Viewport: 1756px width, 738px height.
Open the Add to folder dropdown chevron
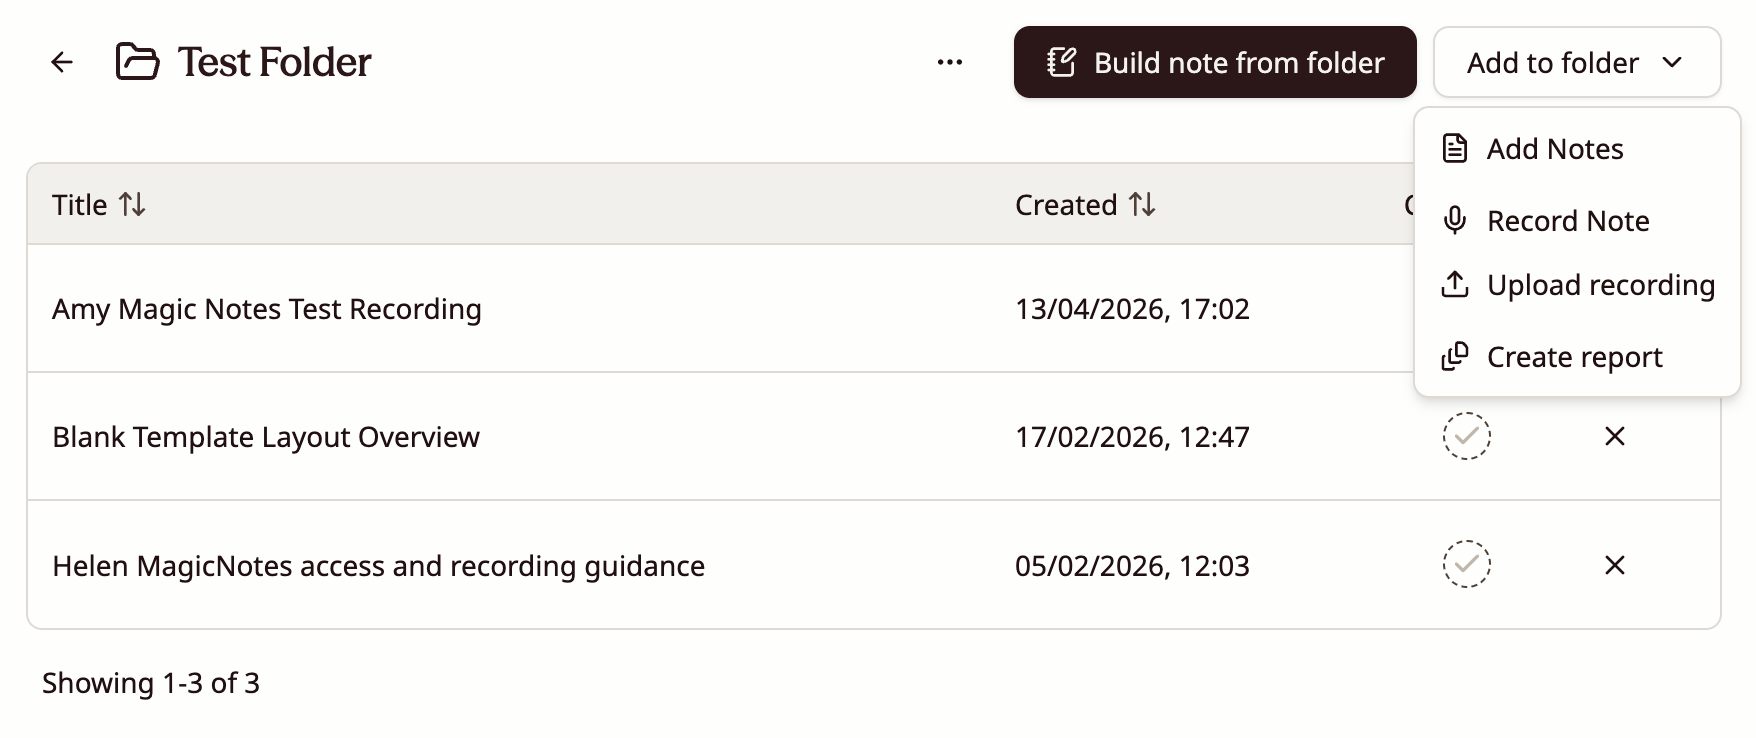click(x=1671, y=62)
